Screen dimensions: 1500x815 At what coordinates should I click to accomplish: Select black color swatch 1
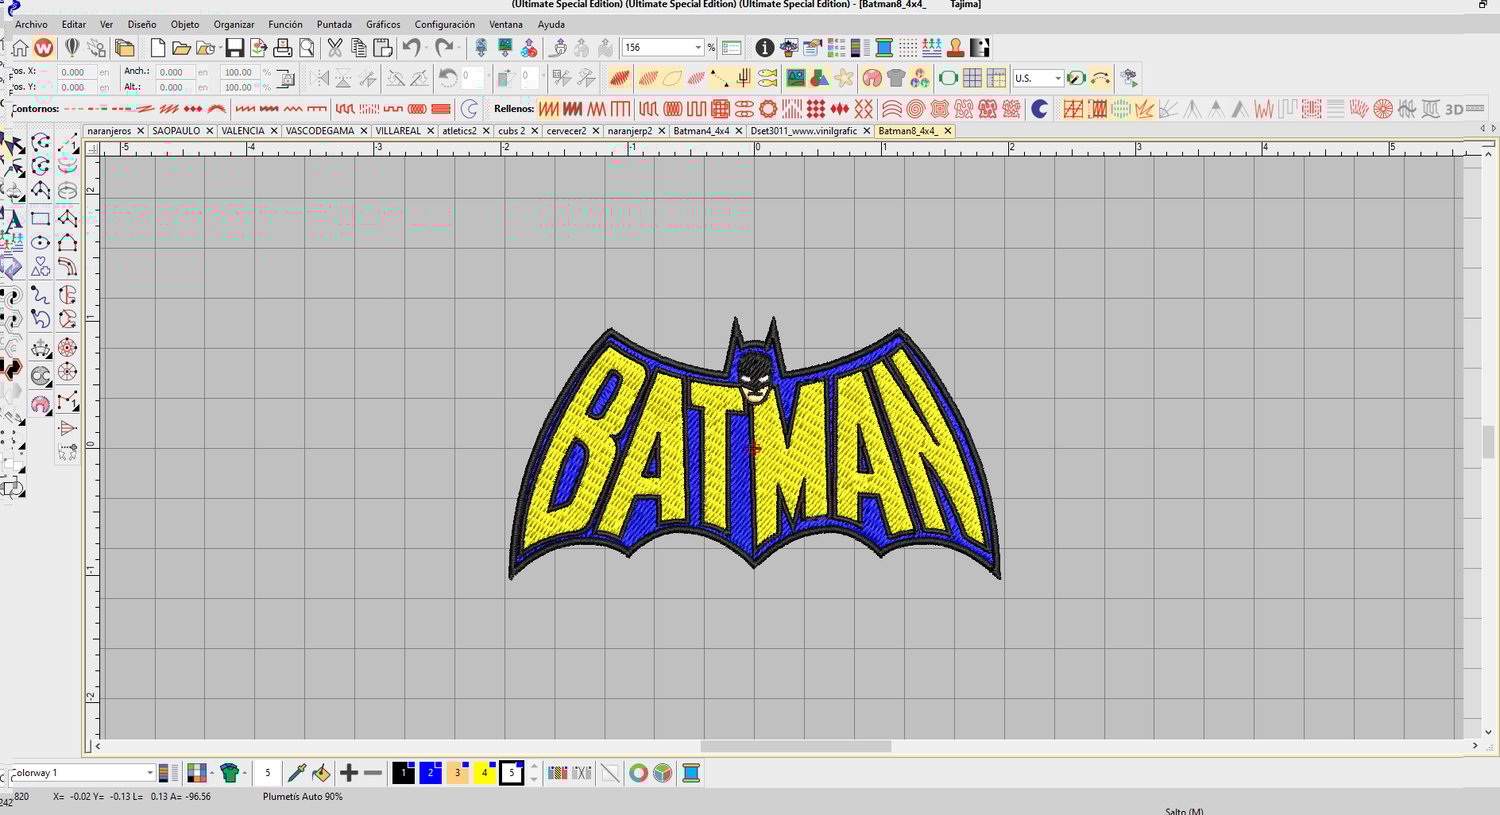(404, 773)
